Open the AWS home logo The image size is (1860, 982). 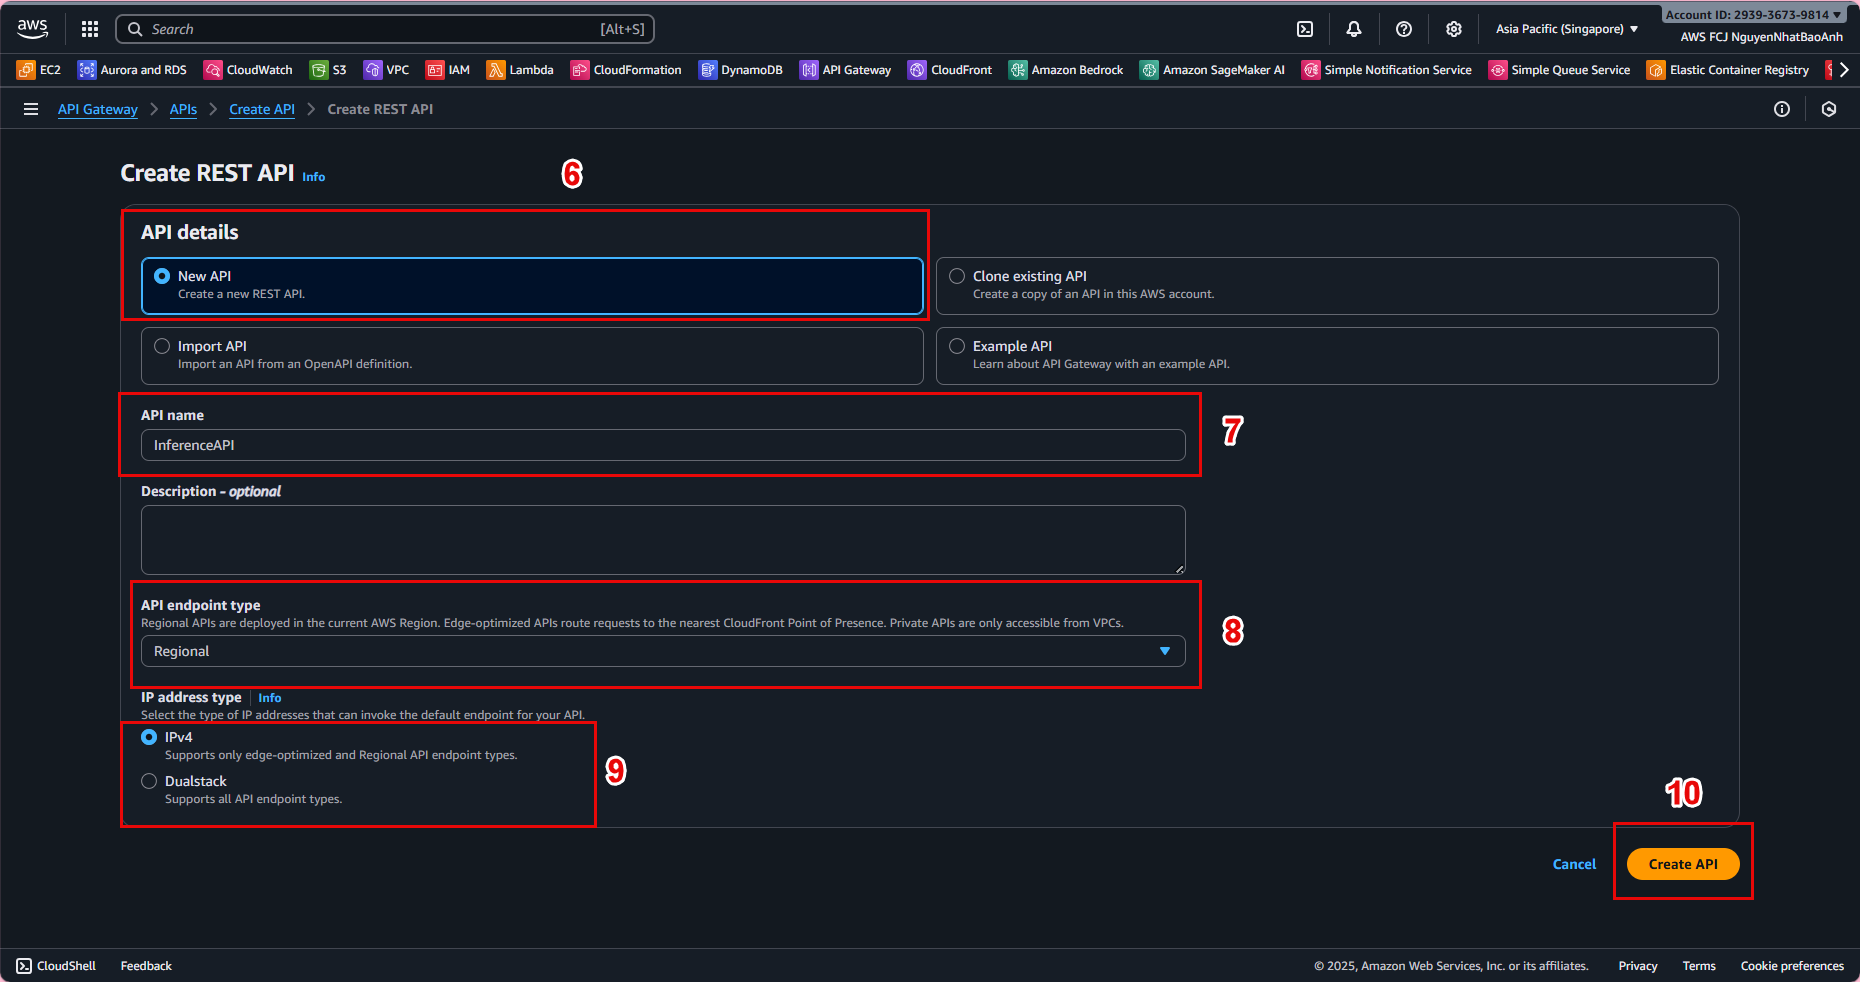click(33, 29)
